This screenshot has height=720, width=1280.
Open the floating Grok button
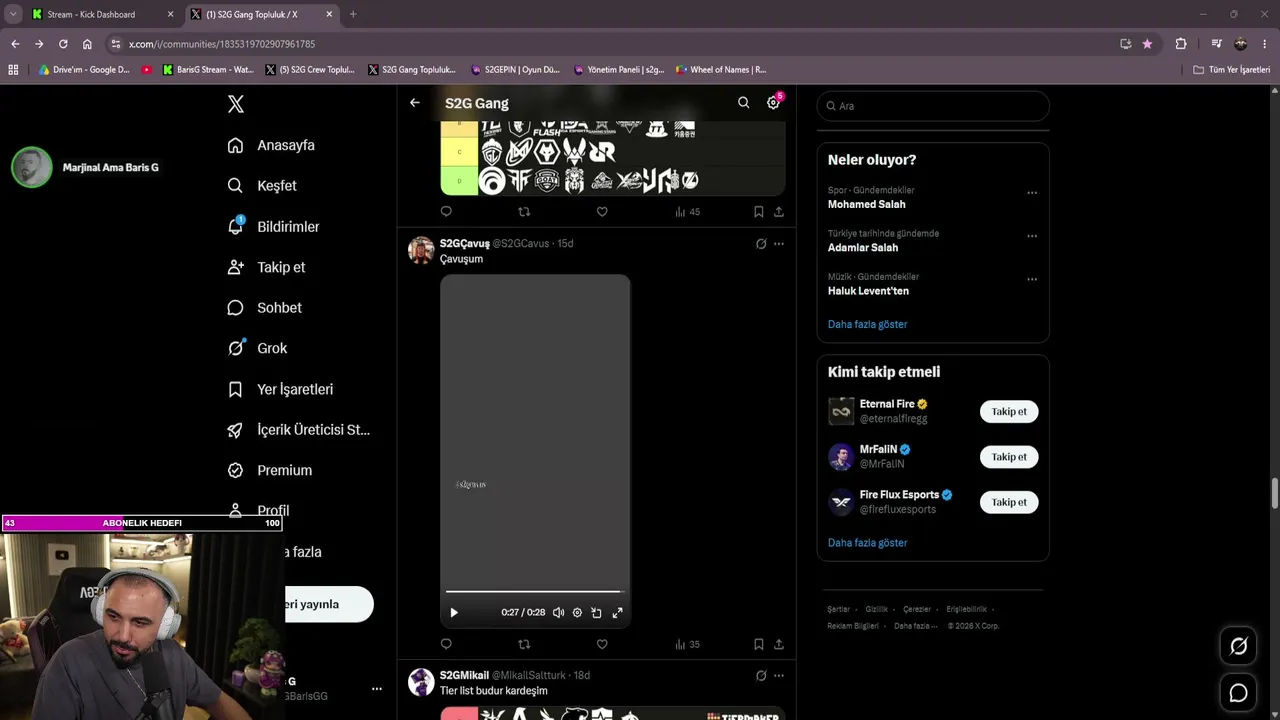[1238, 646]
